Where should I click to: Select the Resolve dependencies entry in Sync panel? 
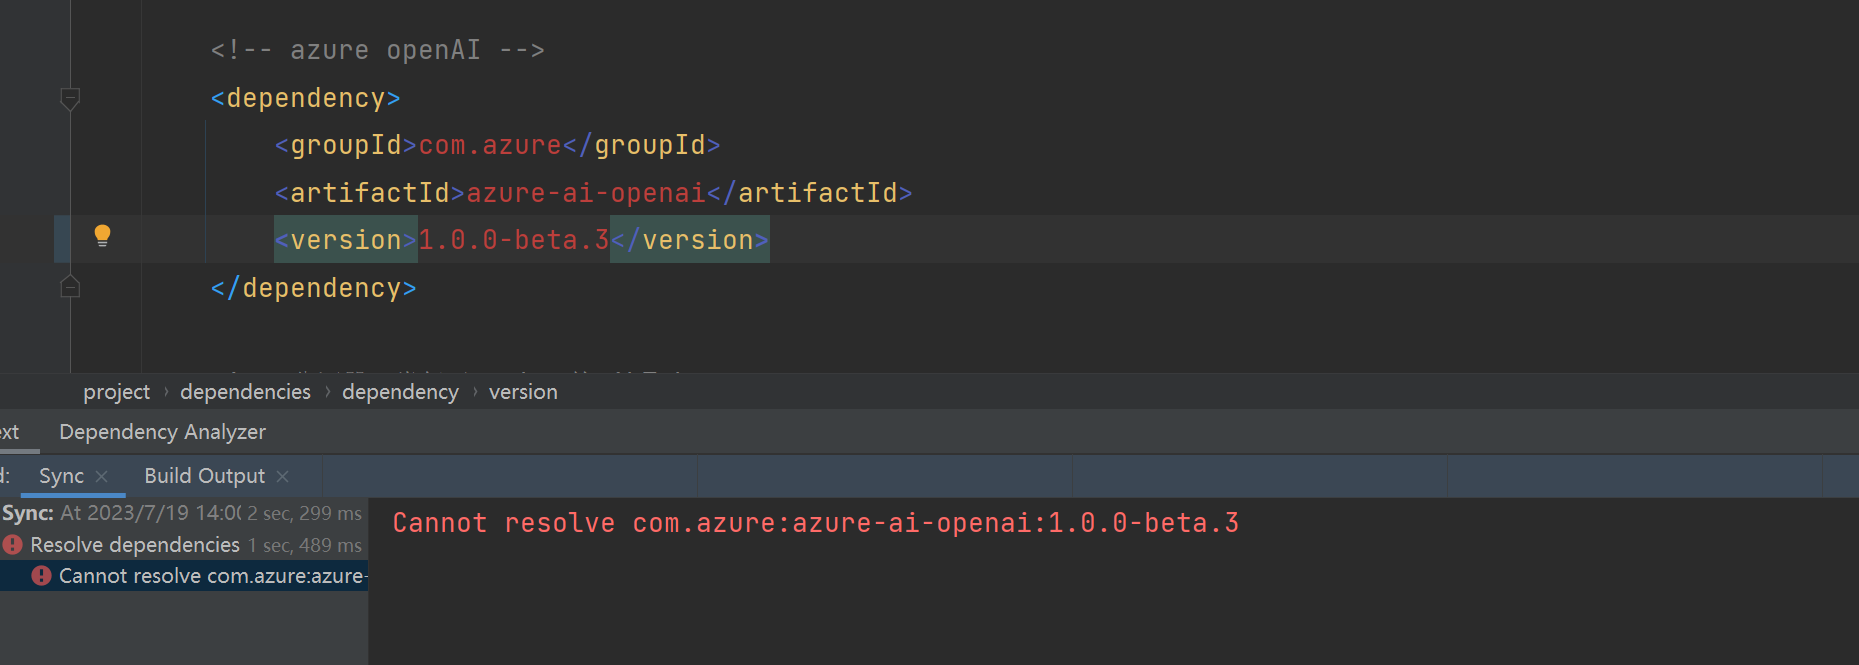pyautogui.click(x=135, y=545)
